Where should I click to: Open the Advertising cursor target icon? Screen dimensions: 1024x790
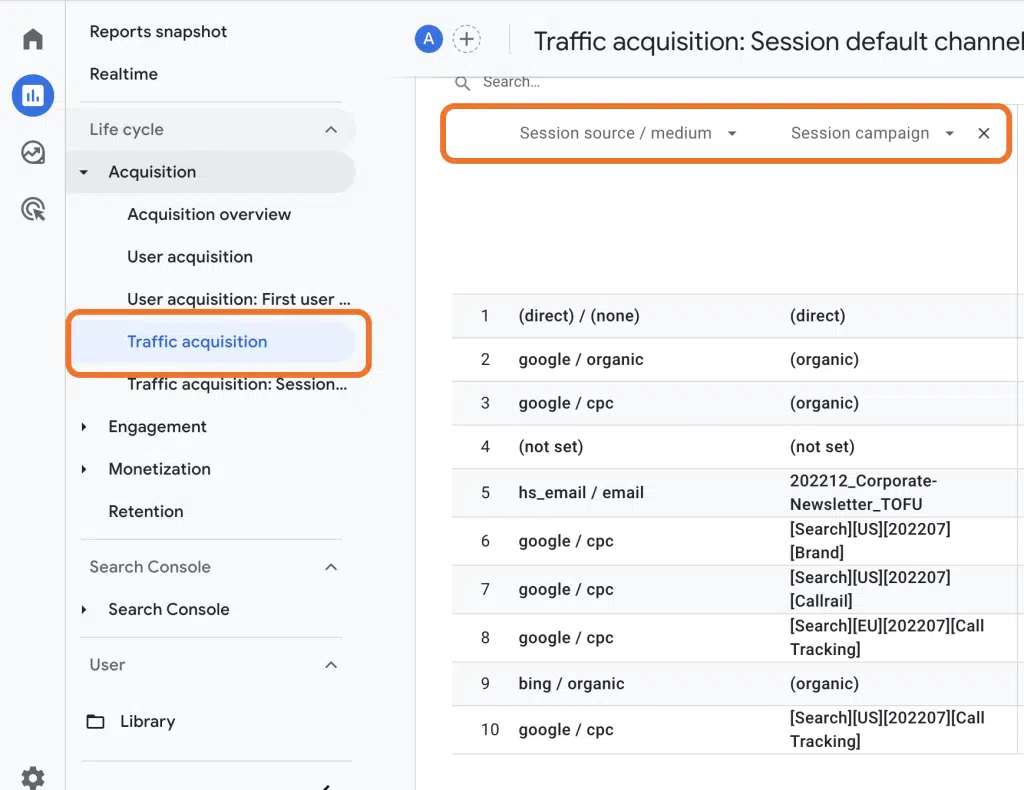click(33, 210)
